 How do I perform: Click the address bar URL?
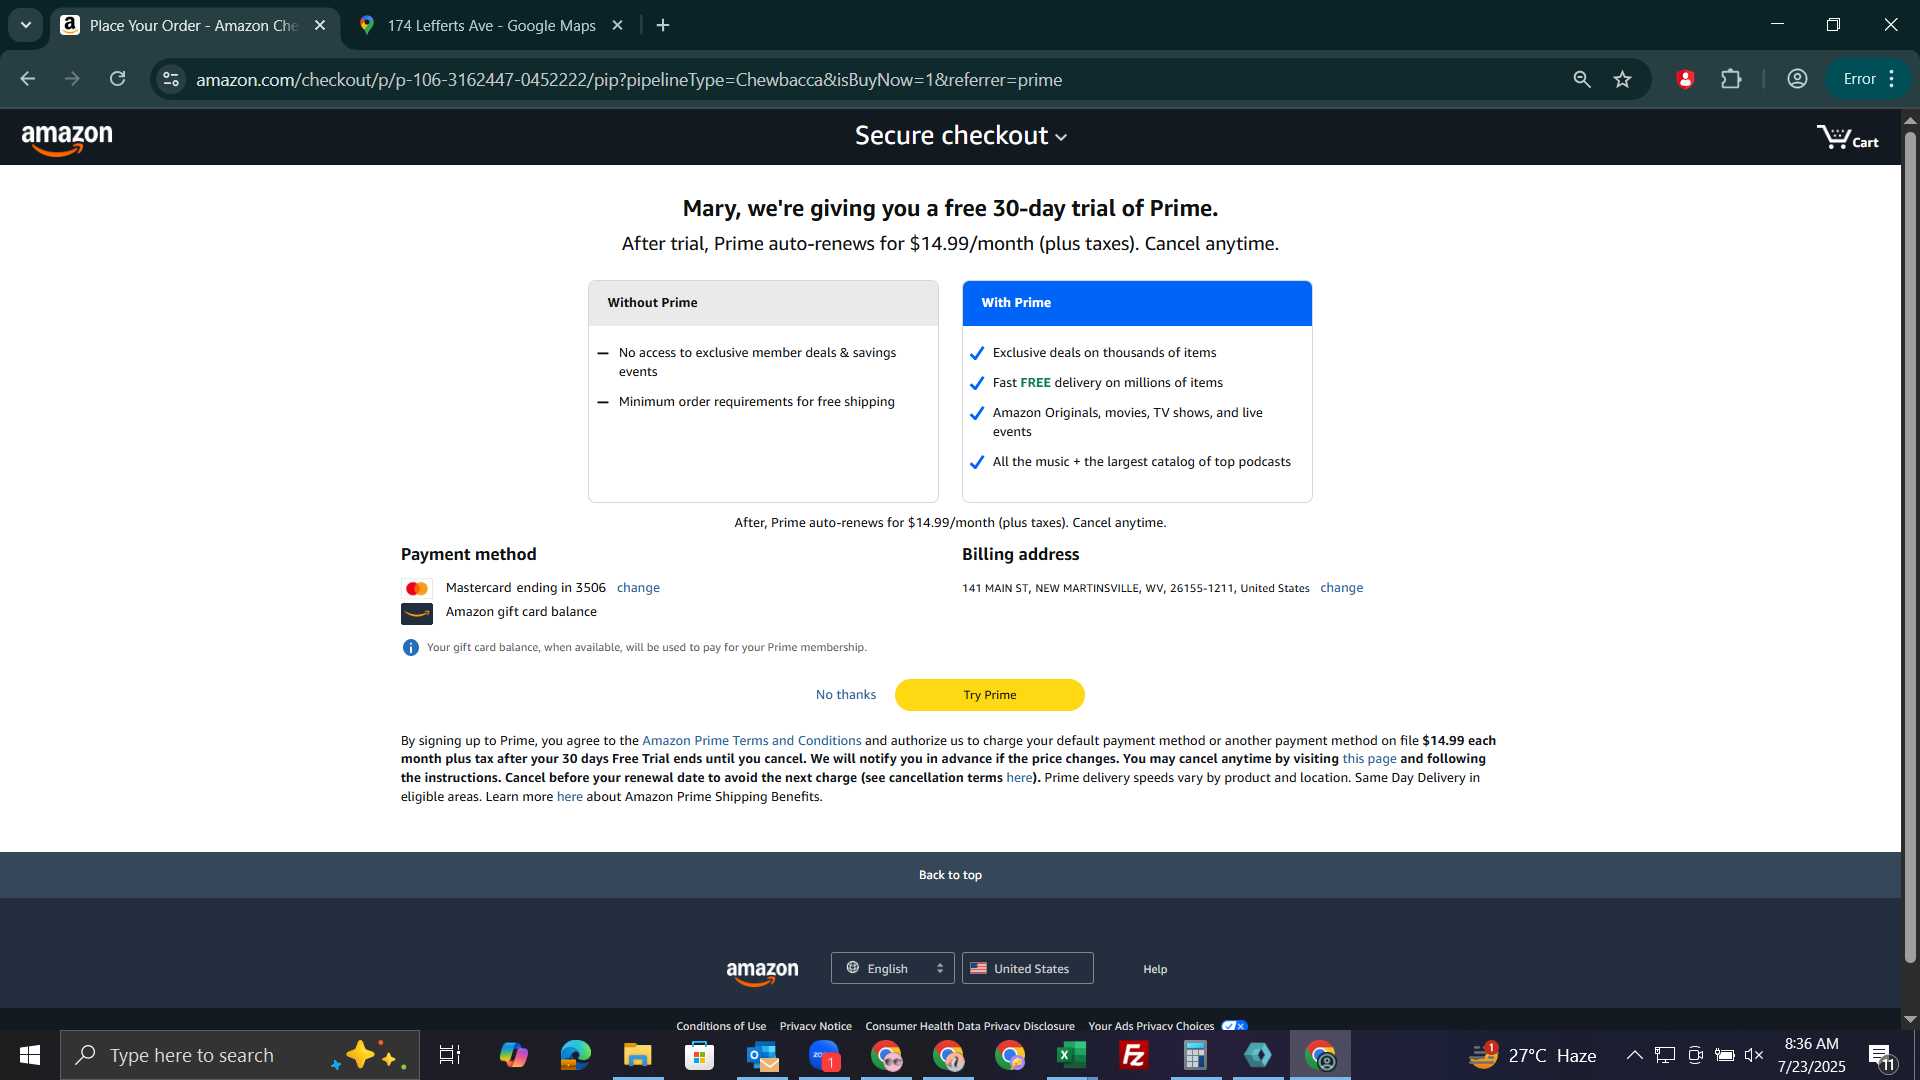628,80
